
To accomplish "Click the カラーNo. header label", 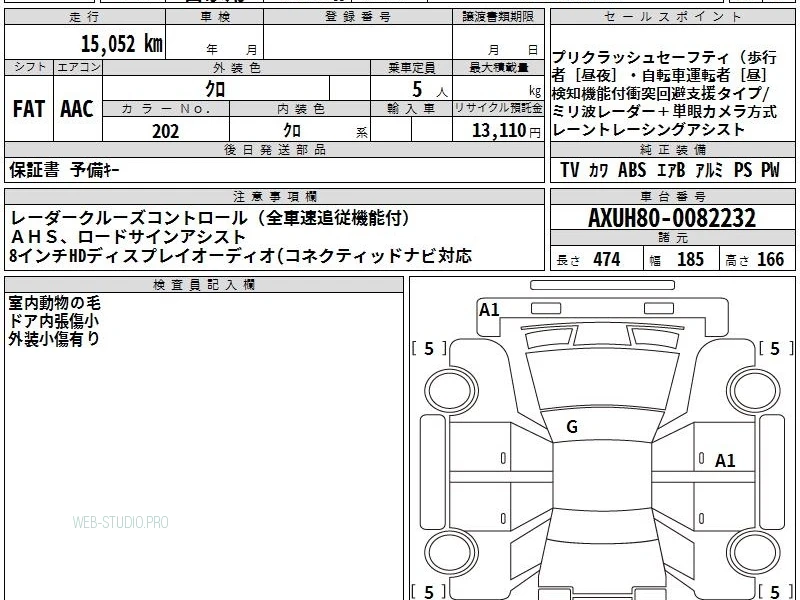I will (166, 109).
